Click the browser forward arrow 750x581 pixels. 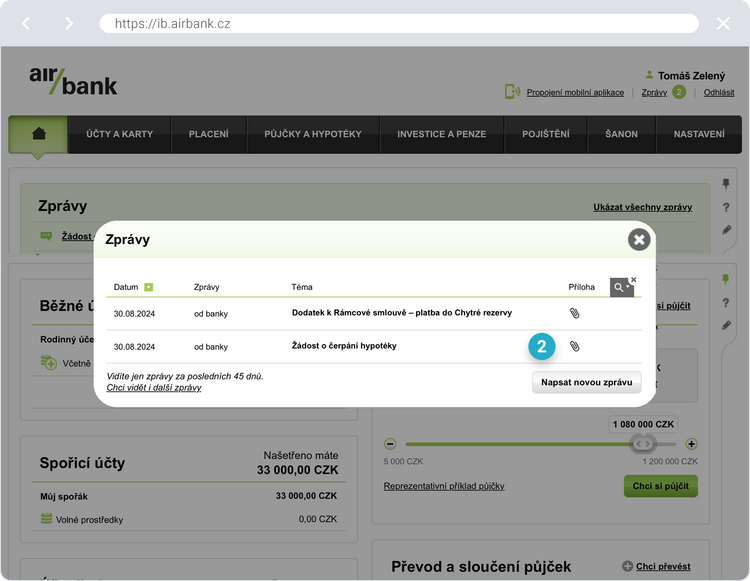coord(69,23)
